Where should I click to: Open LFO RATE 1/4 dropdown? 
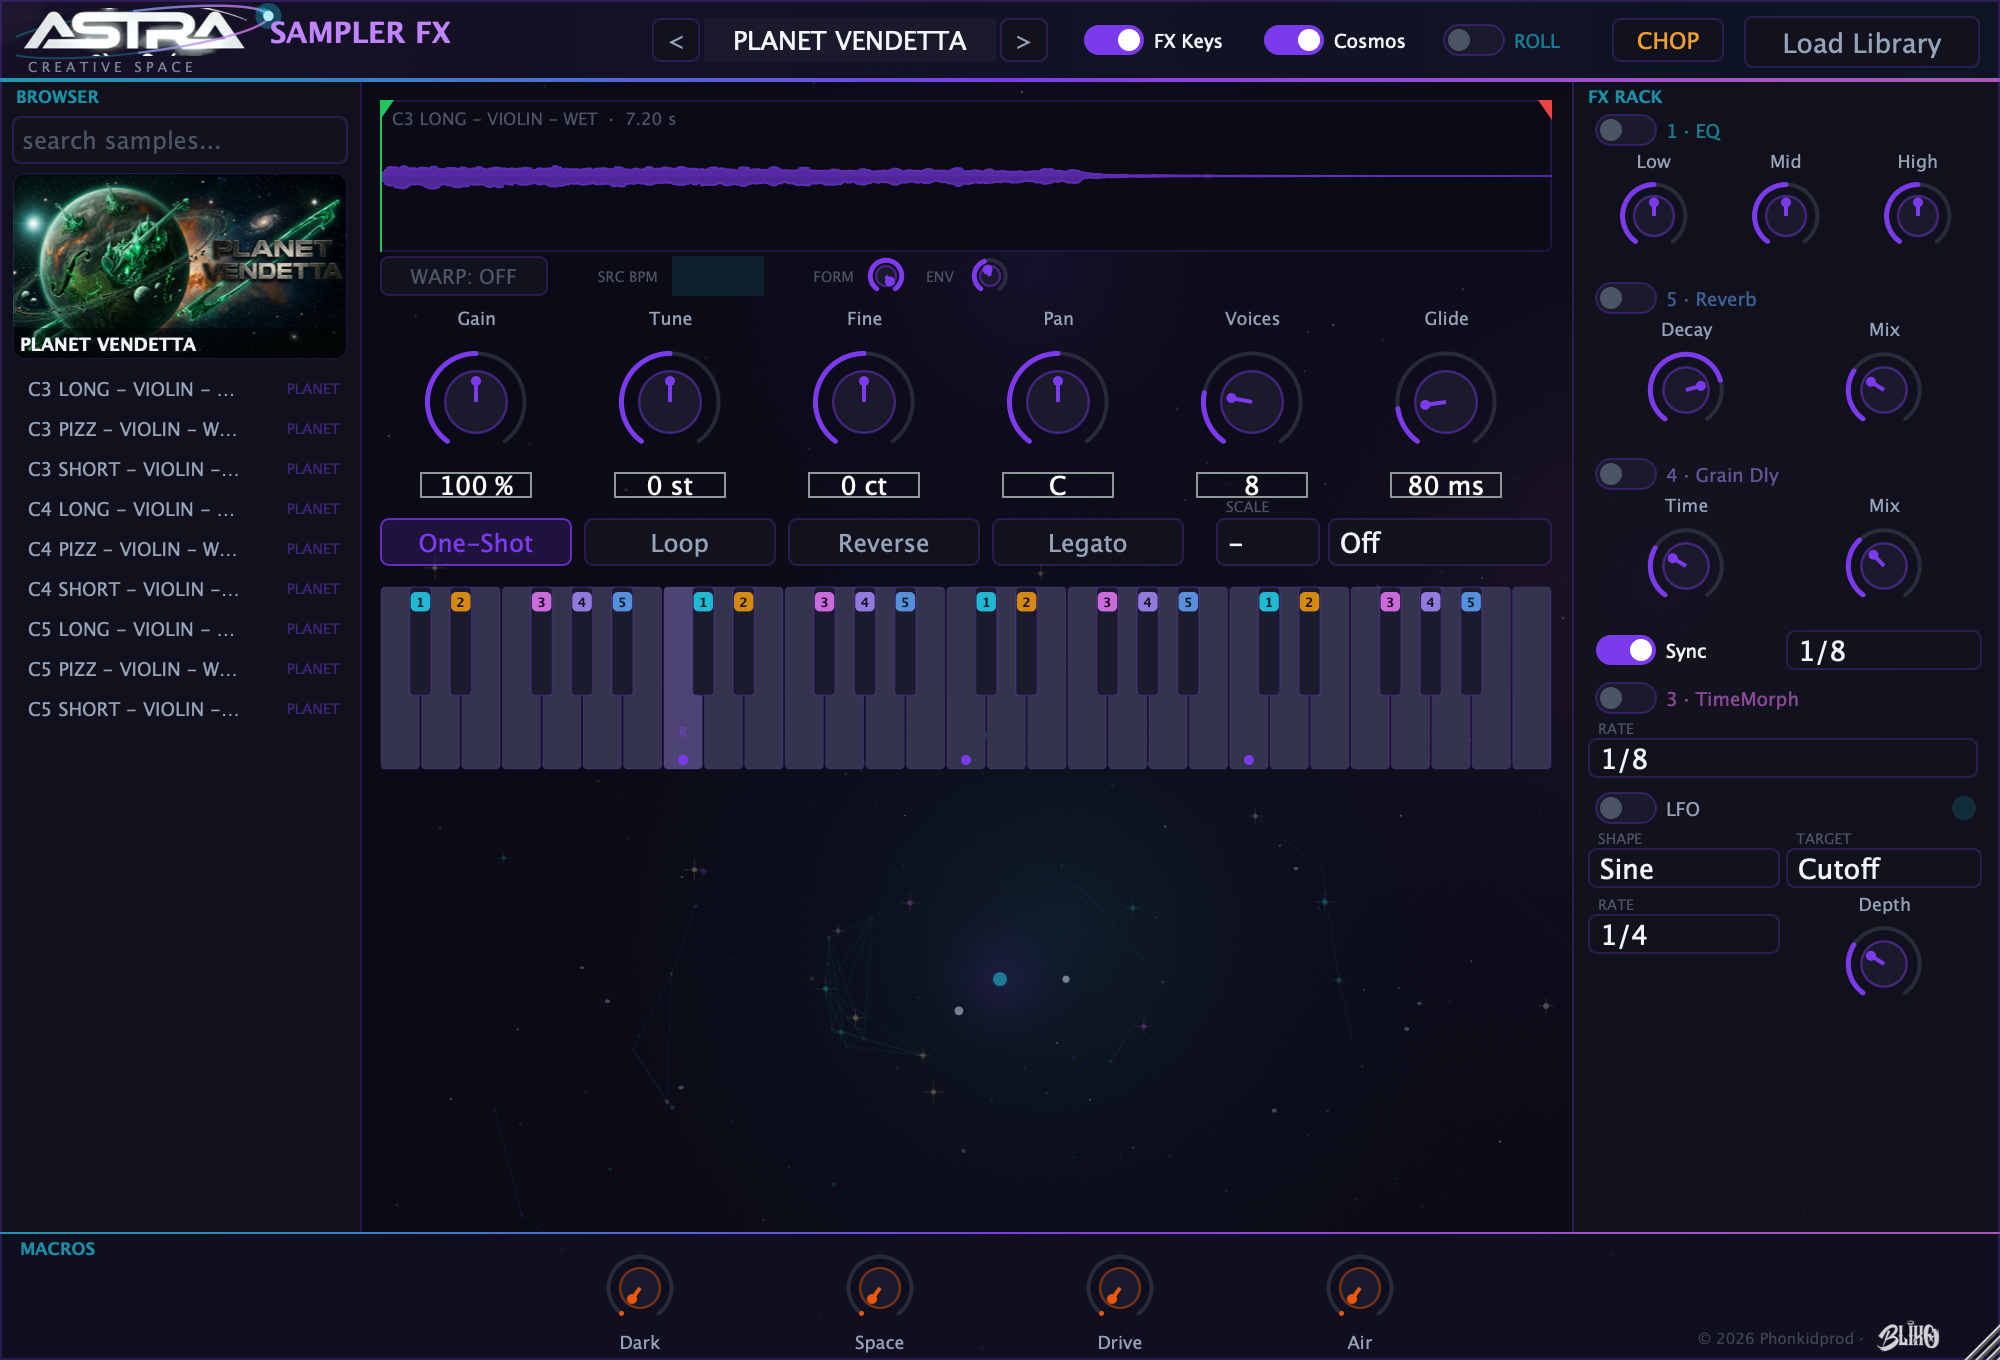pyautogui.click(x=1684, y=934)
